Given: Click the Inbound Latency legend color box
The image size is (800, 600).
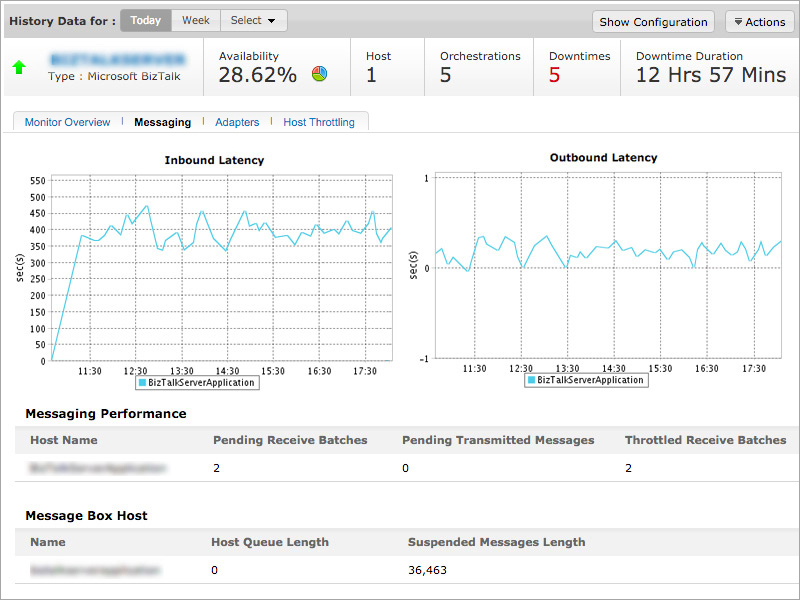Looking at the screenshot, I should pyautogui.click(x=142, y=383).
